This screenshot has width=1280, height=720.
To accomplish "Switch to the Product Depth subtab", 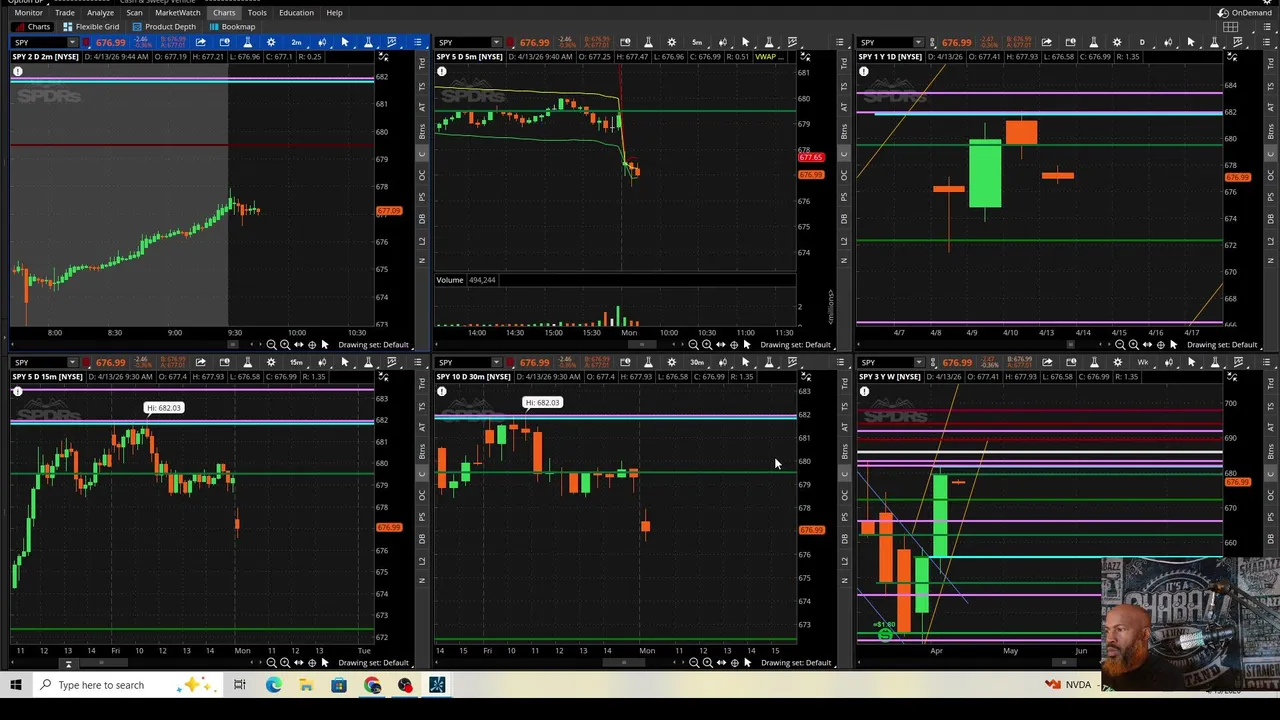I will click(x=164, y=26).
